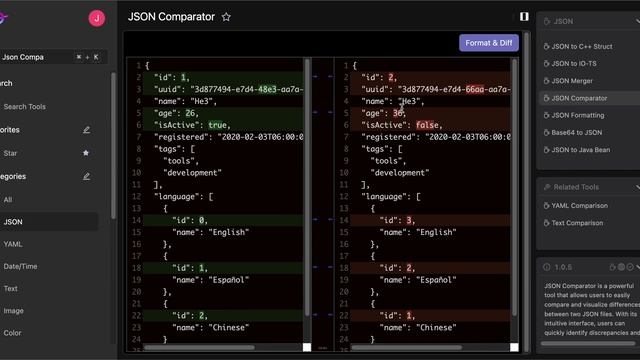Click the icon beside YAML Comparison

click(546, 206)
